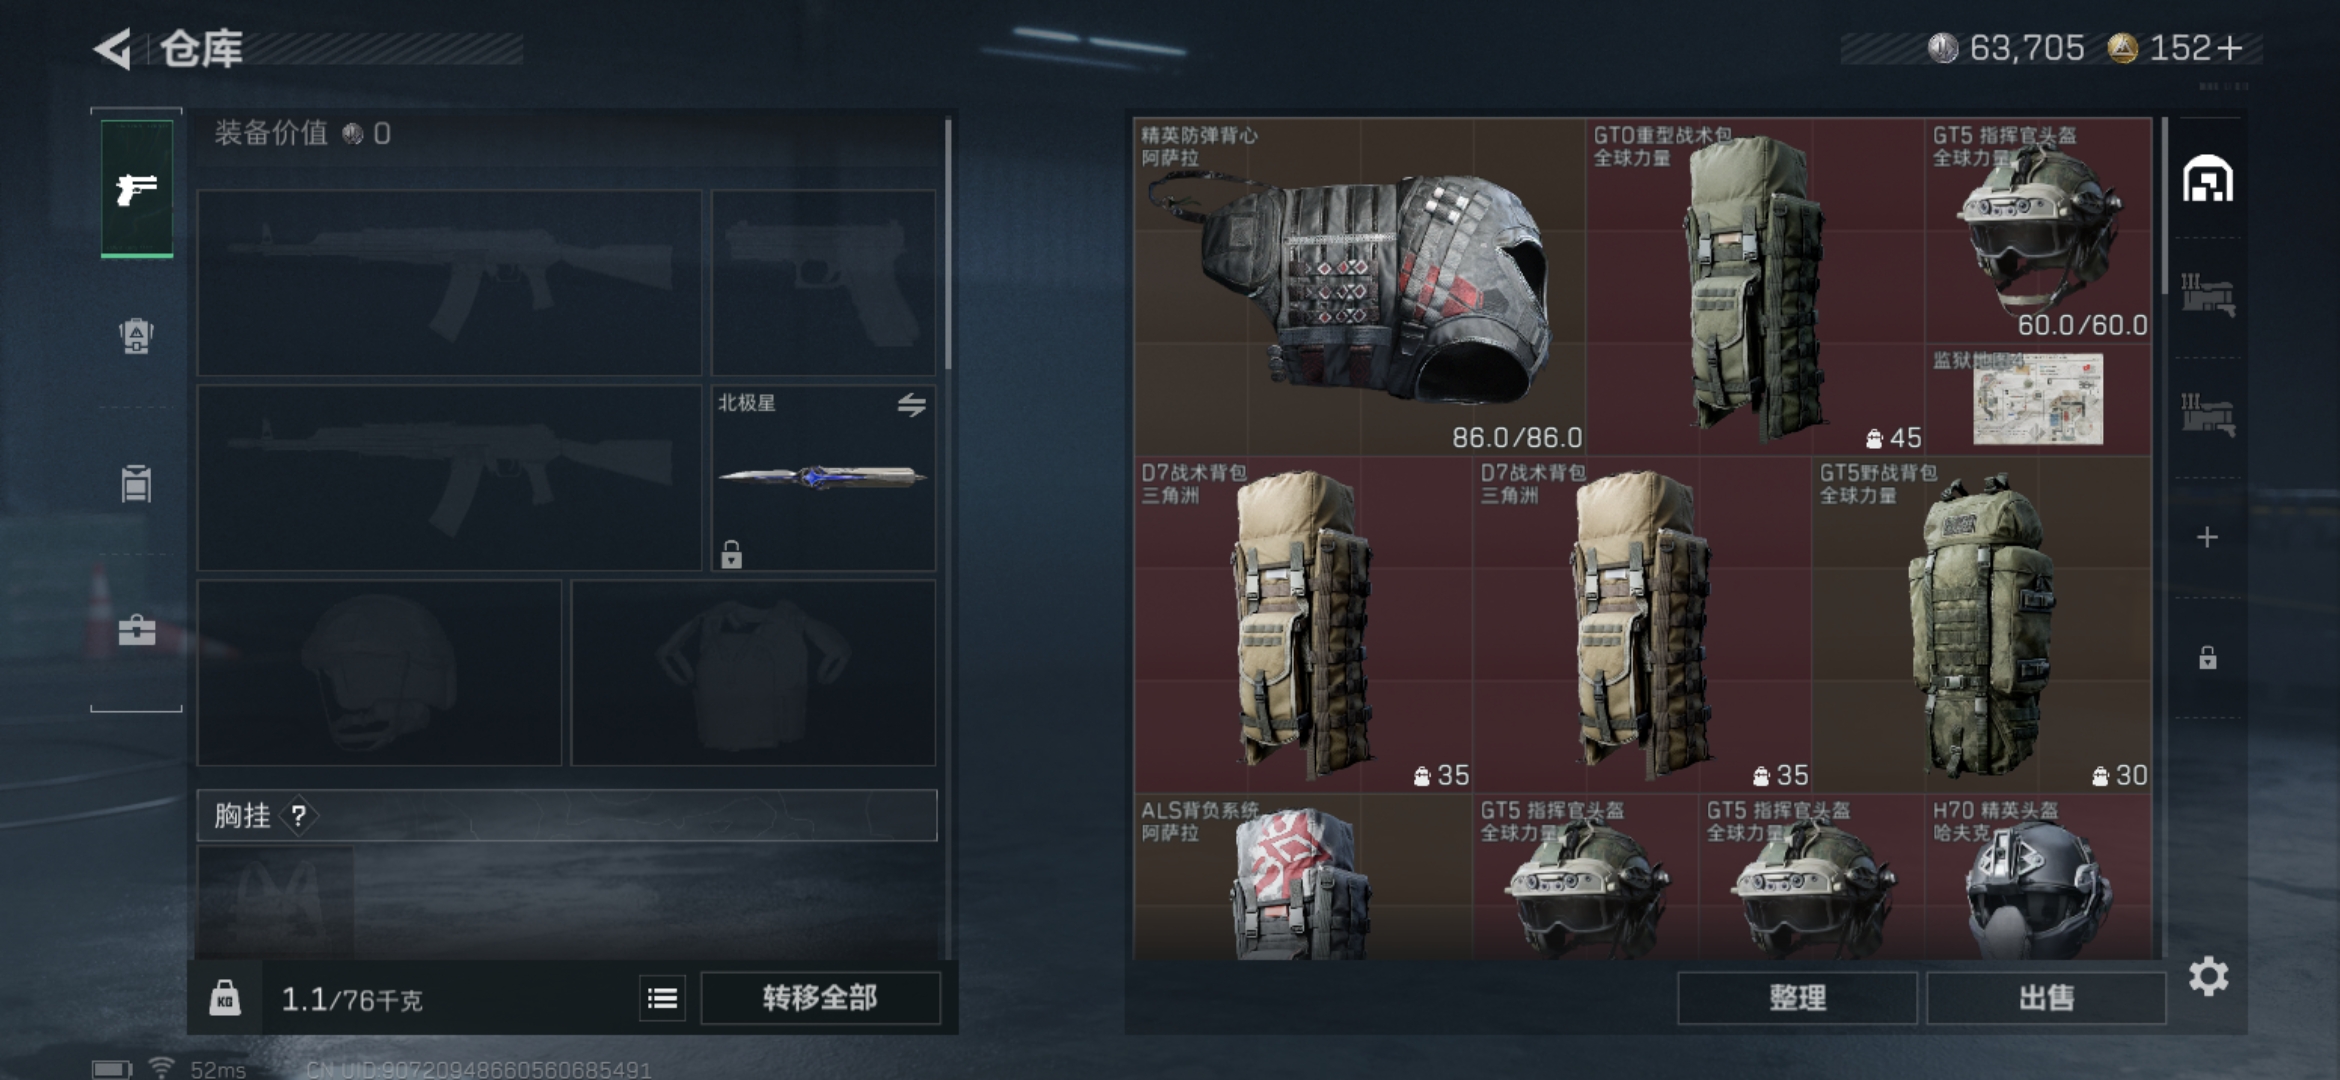The image size is (2340, 1080).
Task: Open the medical briefcase category in sidebar
Action: point(137,631)
